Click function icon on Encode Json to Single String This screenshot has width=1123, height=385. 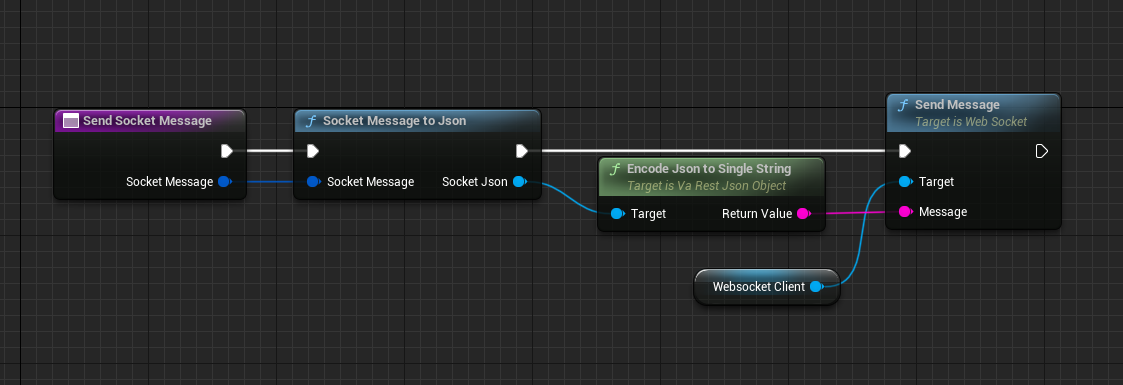pyautogui.click(x=614, y=170)
